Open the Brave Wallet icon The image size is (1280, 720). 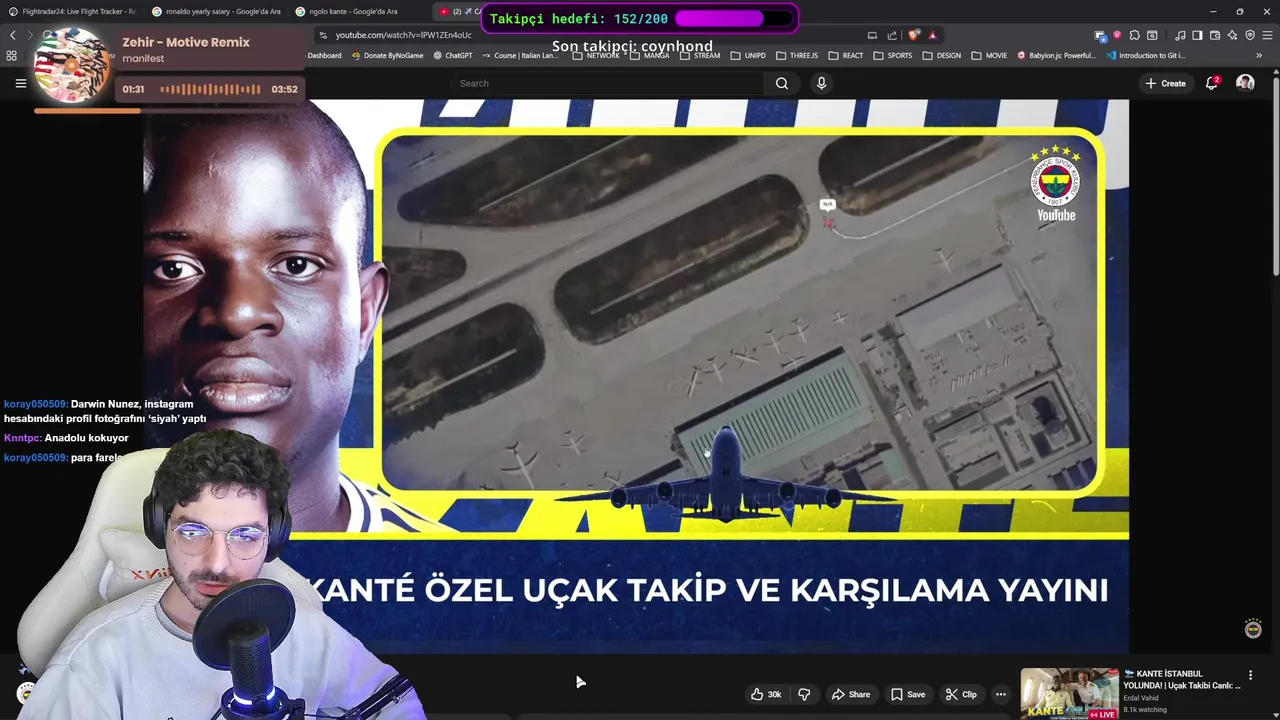[x=1214, y=35]
